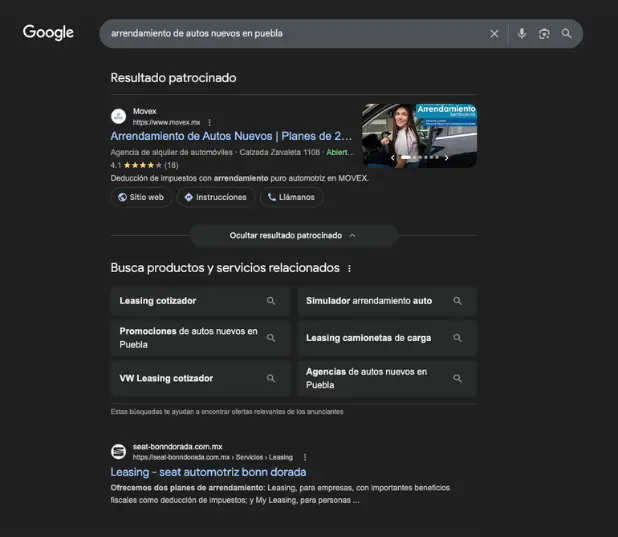Image resolution: width=618 pixels, height=537 pixels.
Task: Click the seat-bonndorada.com.mx breadcrumb URL
Action: pyautogui.click(x=212, y=457)
